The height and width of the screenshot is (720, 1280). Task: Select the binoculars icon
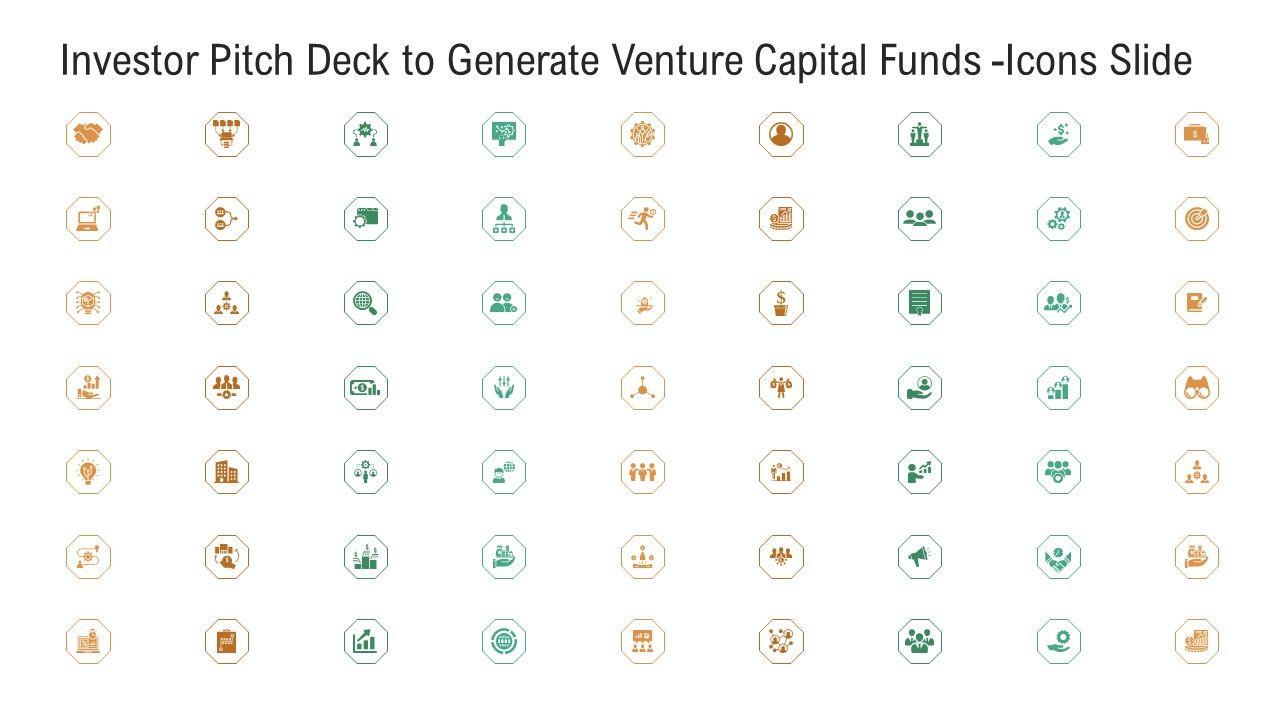[x=1197, y=387]
